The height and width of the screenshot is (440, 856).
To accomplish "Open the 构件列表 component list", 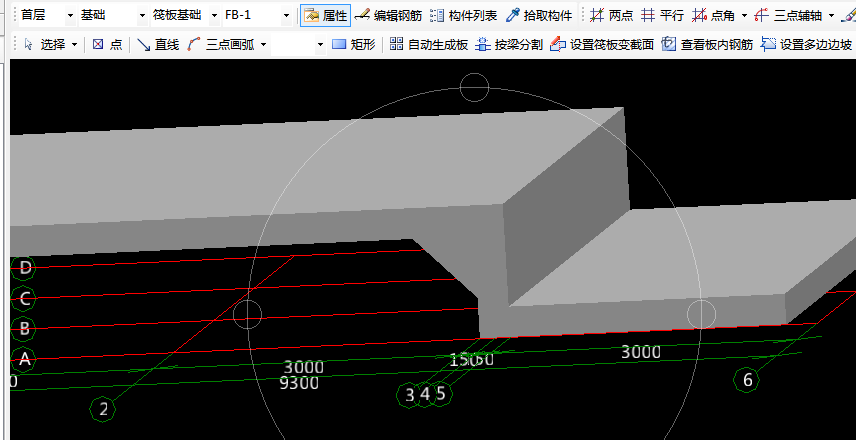I will (x=463, y=16).
